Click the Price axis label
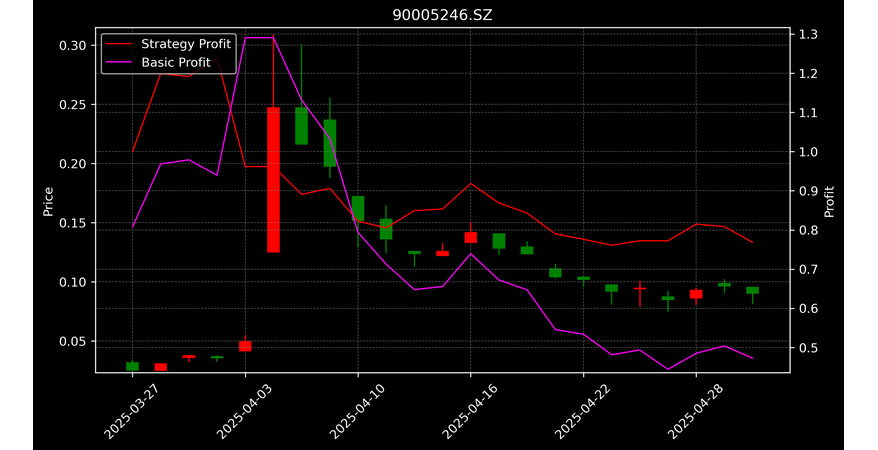This screenshot has height=450, width=878. [48, 202]
